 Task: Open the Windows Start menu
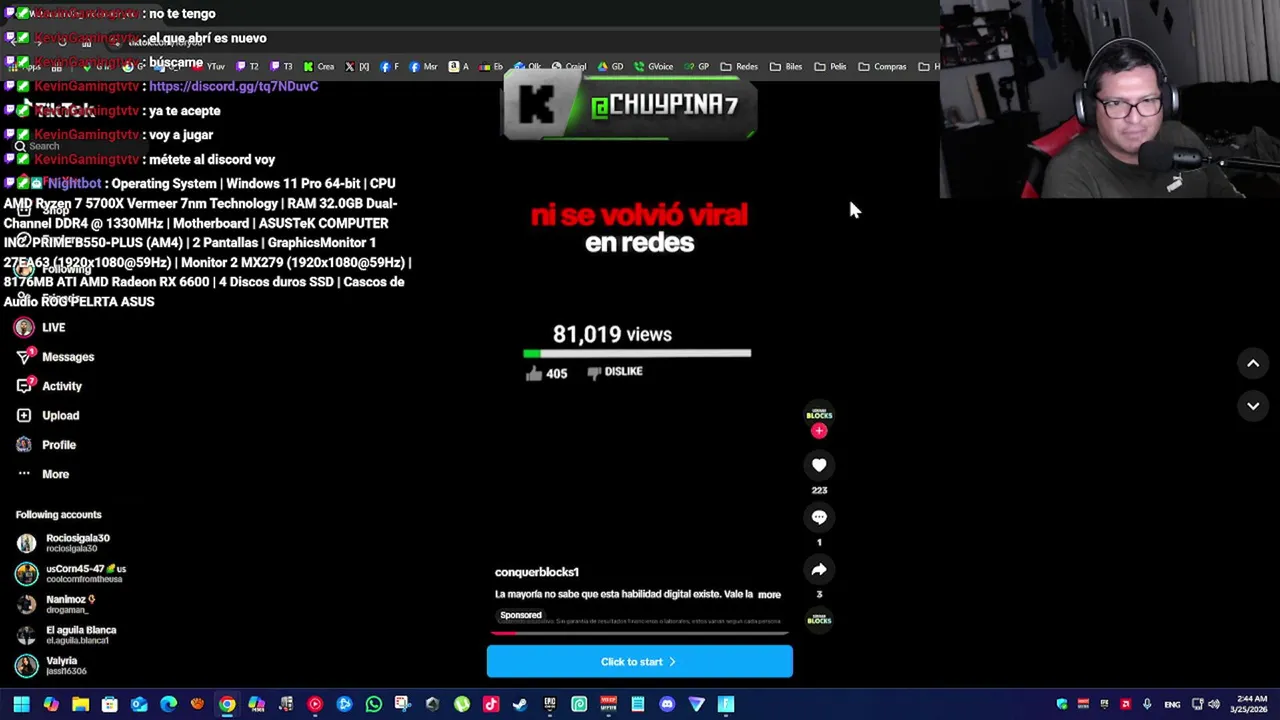click(21, 704)
